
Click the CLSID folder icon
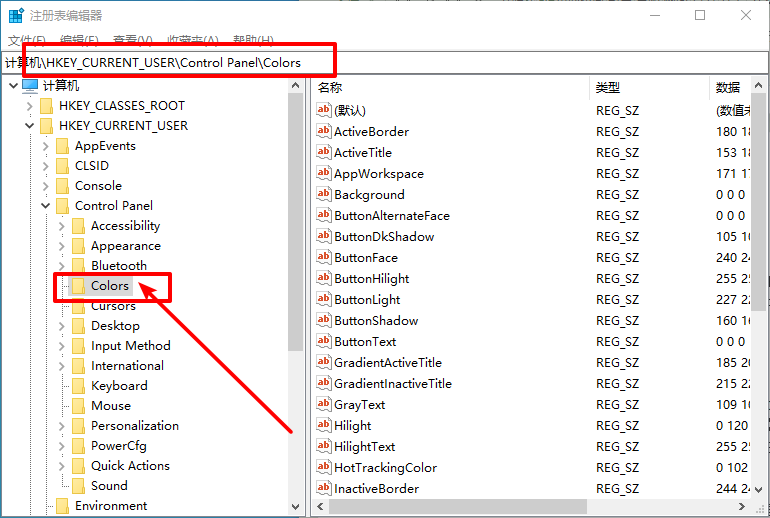pos(62,166)
